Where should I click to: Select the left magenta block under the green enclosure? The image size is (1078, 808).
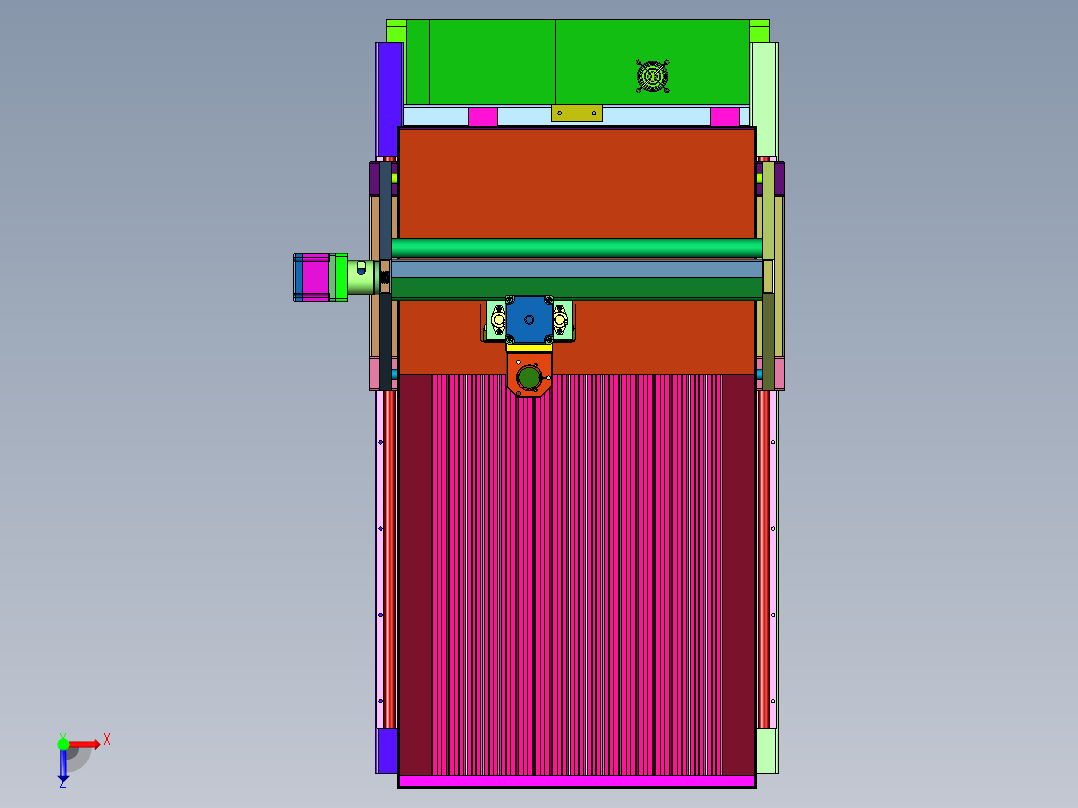(x=483, y=117)
